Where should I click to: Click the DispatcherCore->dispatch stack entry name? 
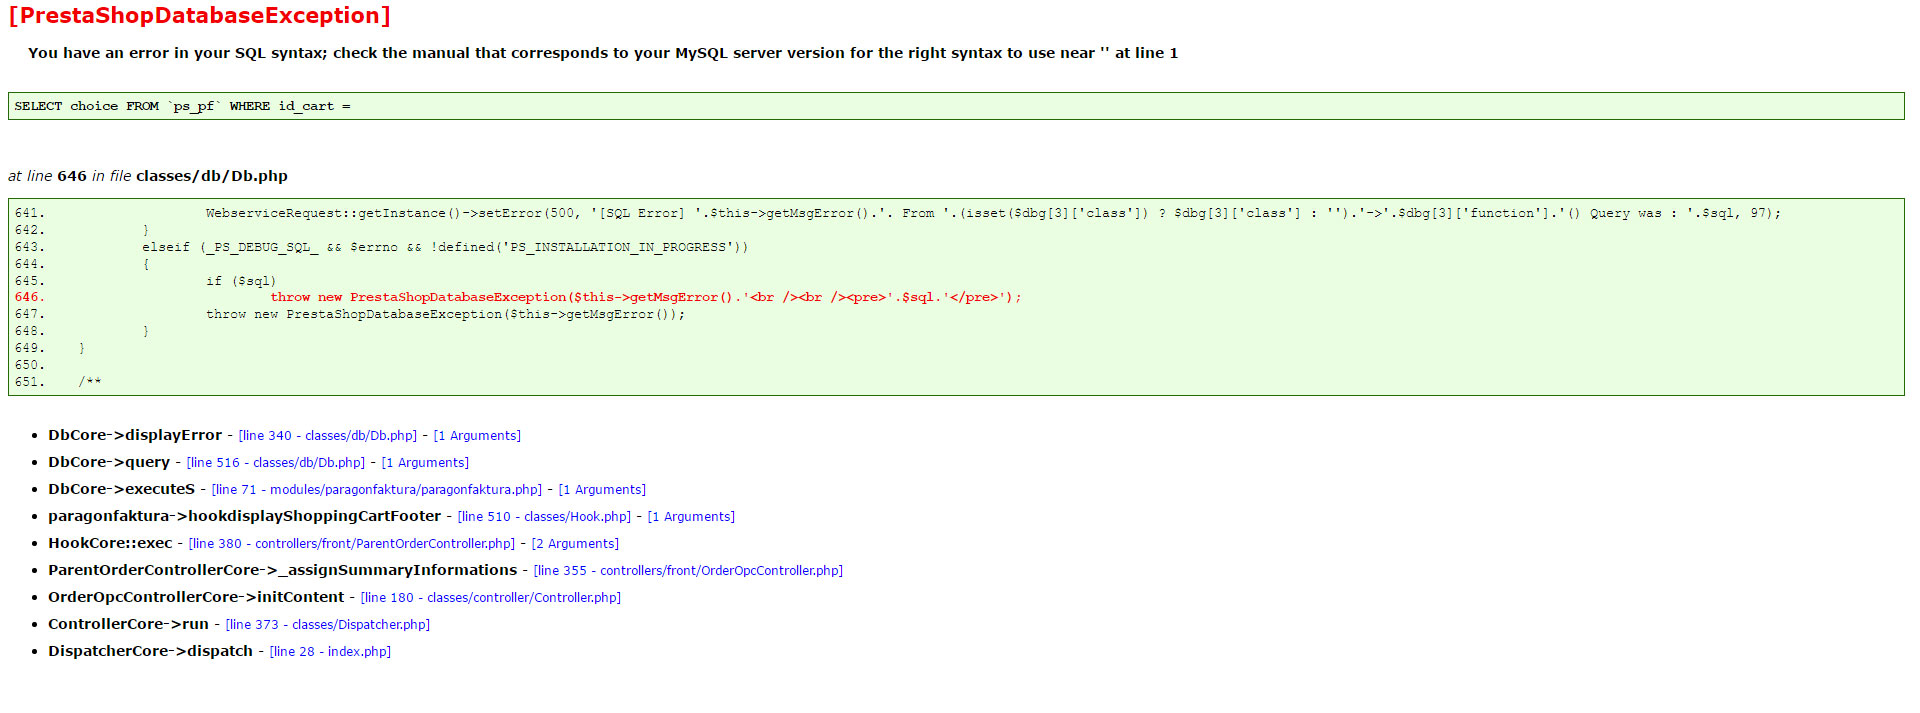(151, 652)
